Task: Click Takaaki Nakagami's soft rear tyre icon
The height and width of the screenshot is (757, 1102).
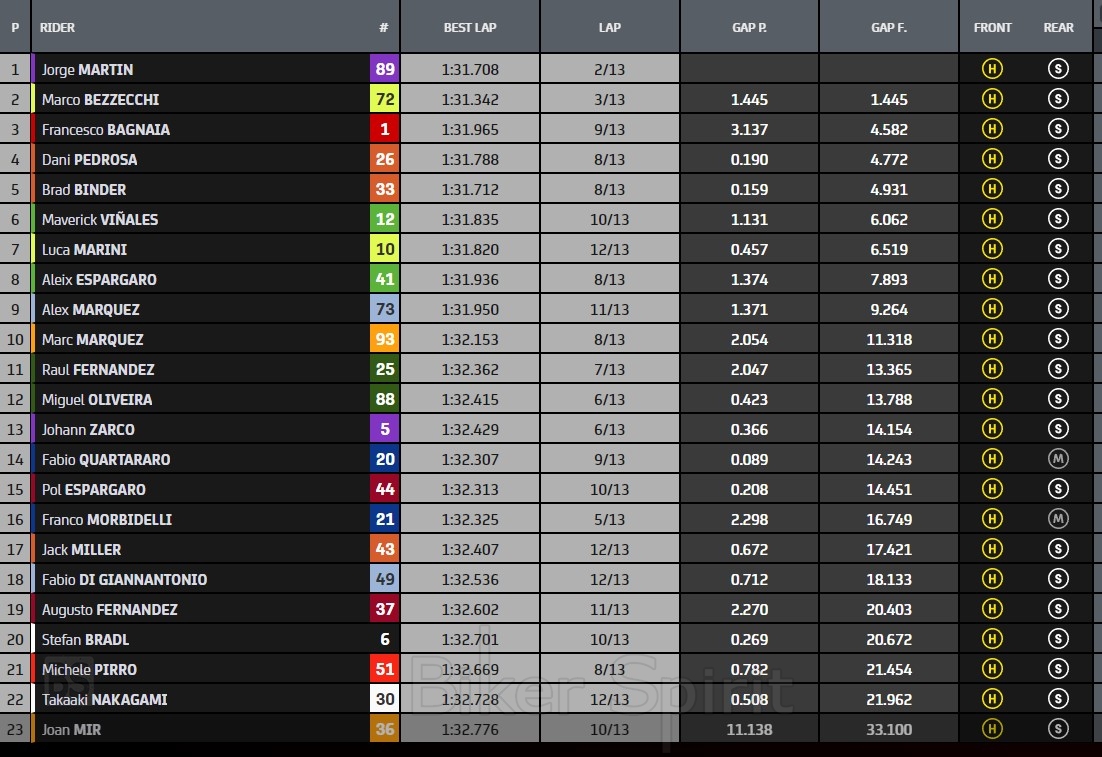Action: pos(1058,699)
